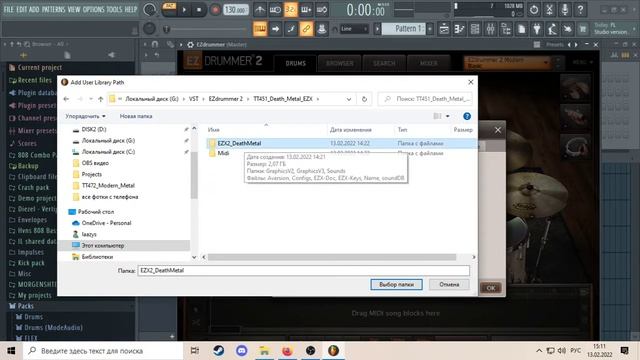Open the project picker page icon
Viewport: 640px width, 360px height.
tap(521, 29)
